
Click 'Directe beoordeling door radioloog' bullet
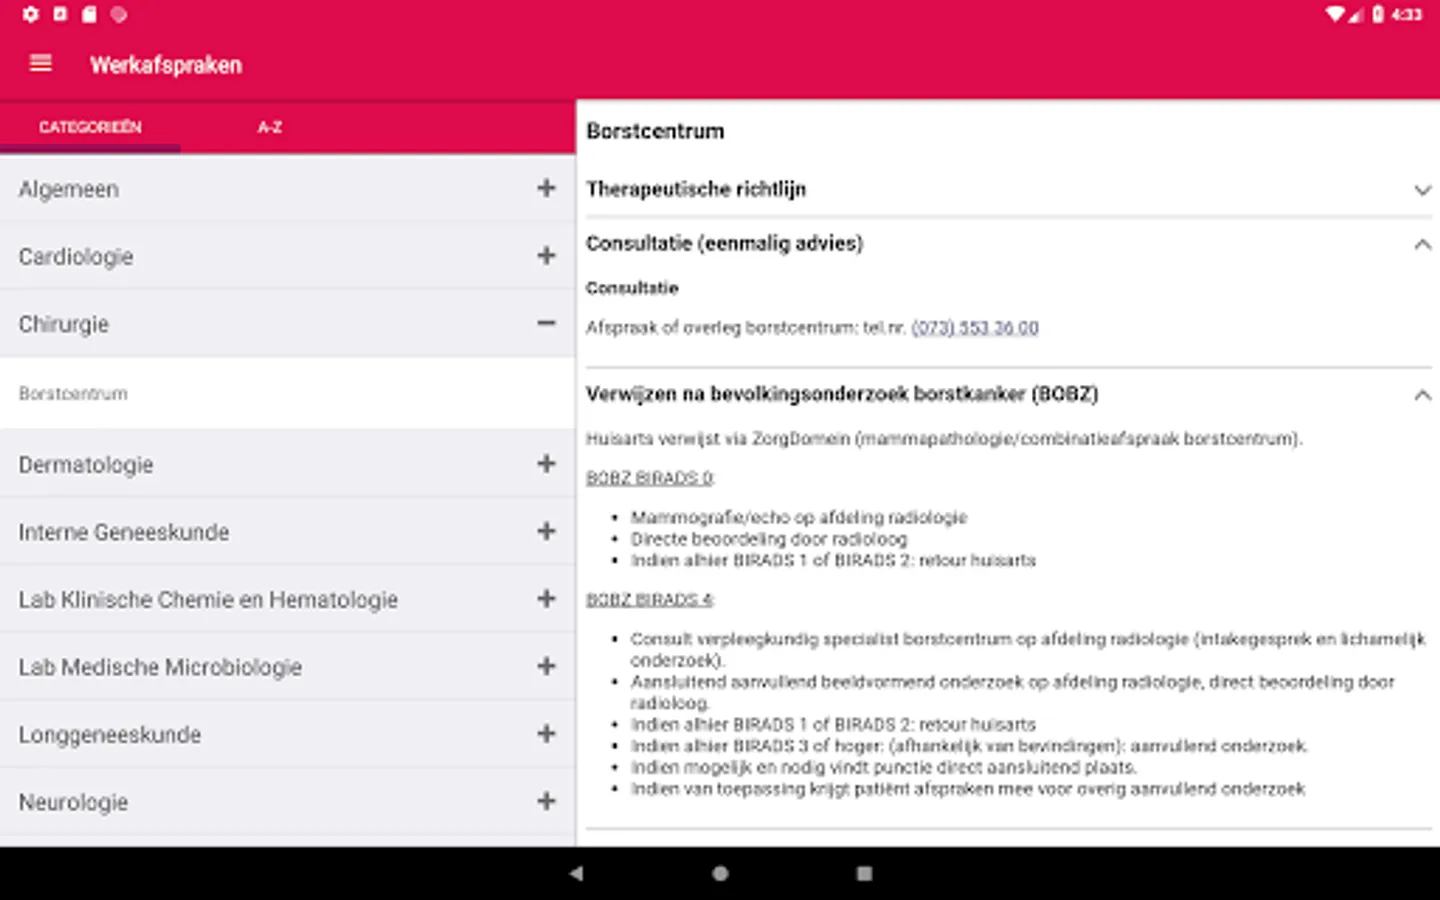769,539
